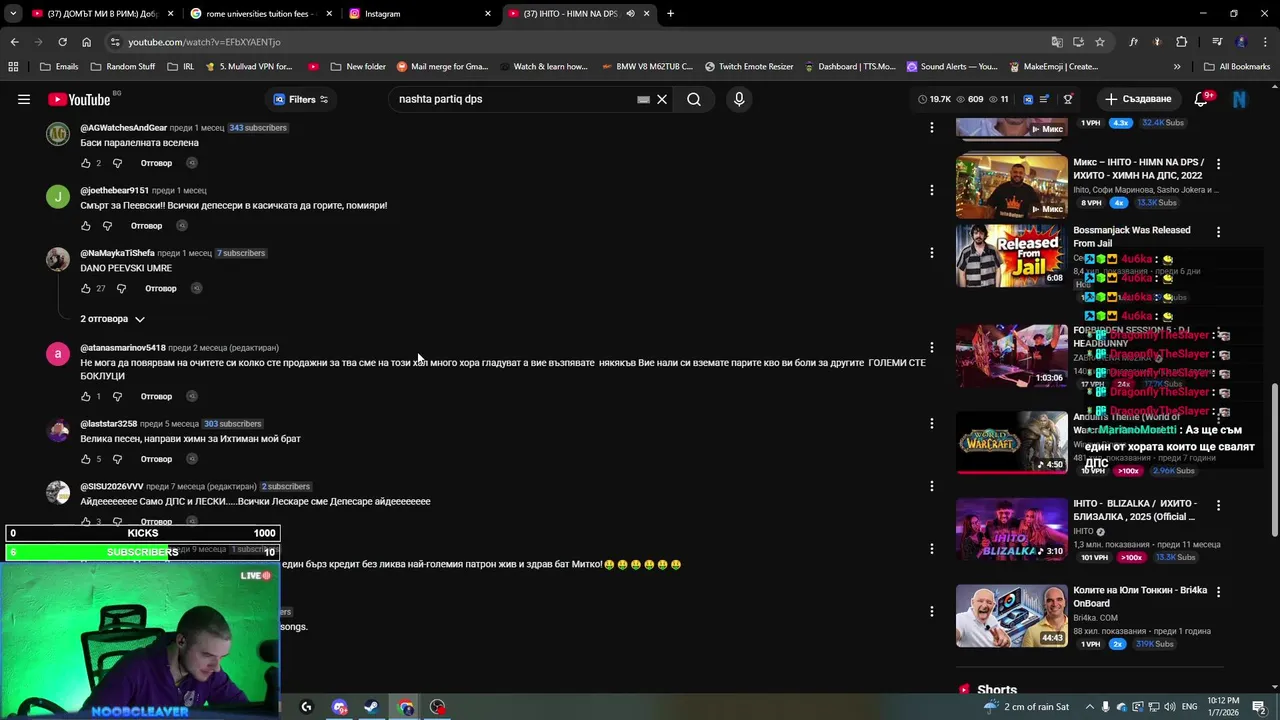Open menu for Bossmanjack Was Released video

tap(1217, 232)
